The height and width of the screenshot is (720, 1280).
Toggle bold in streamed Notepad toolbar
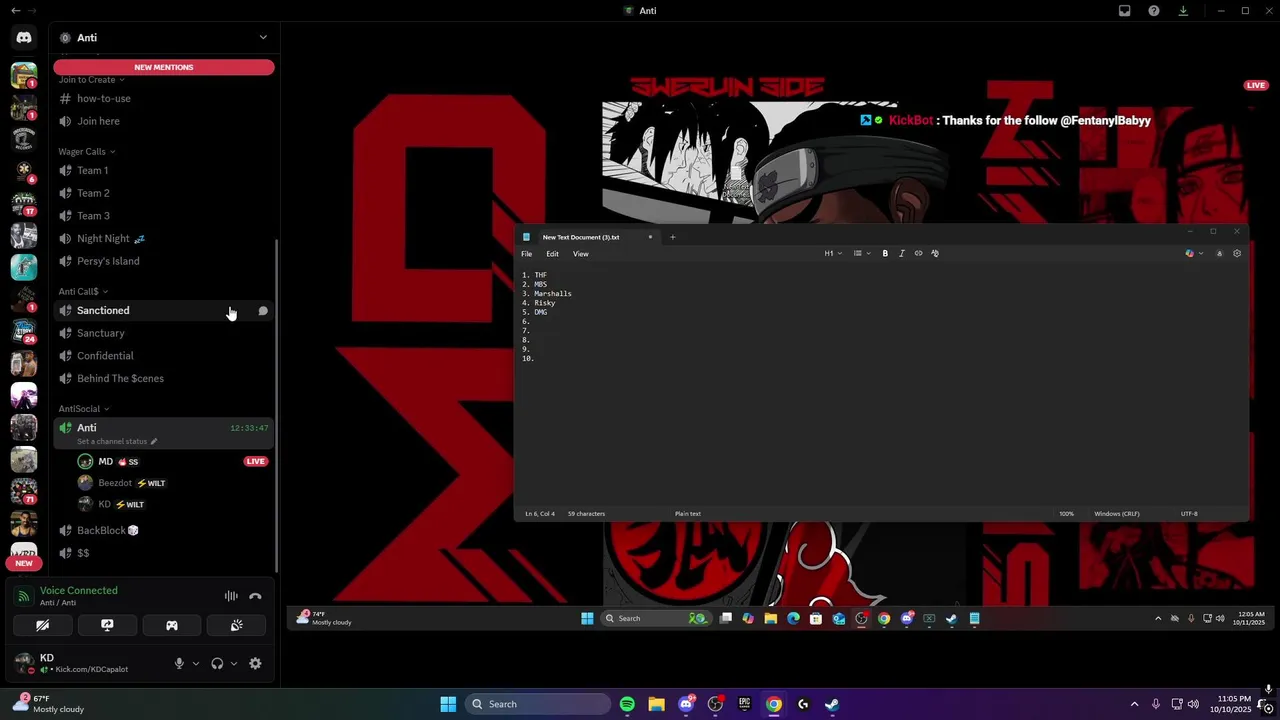(x=885, y=254)
